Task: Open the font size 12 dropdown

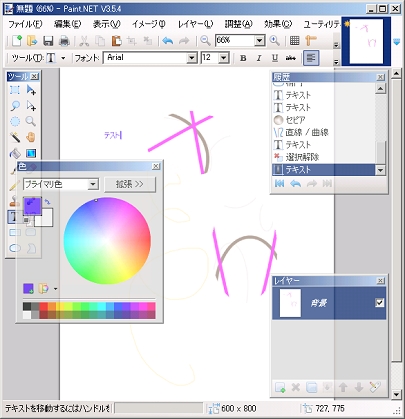Action: 224,58
